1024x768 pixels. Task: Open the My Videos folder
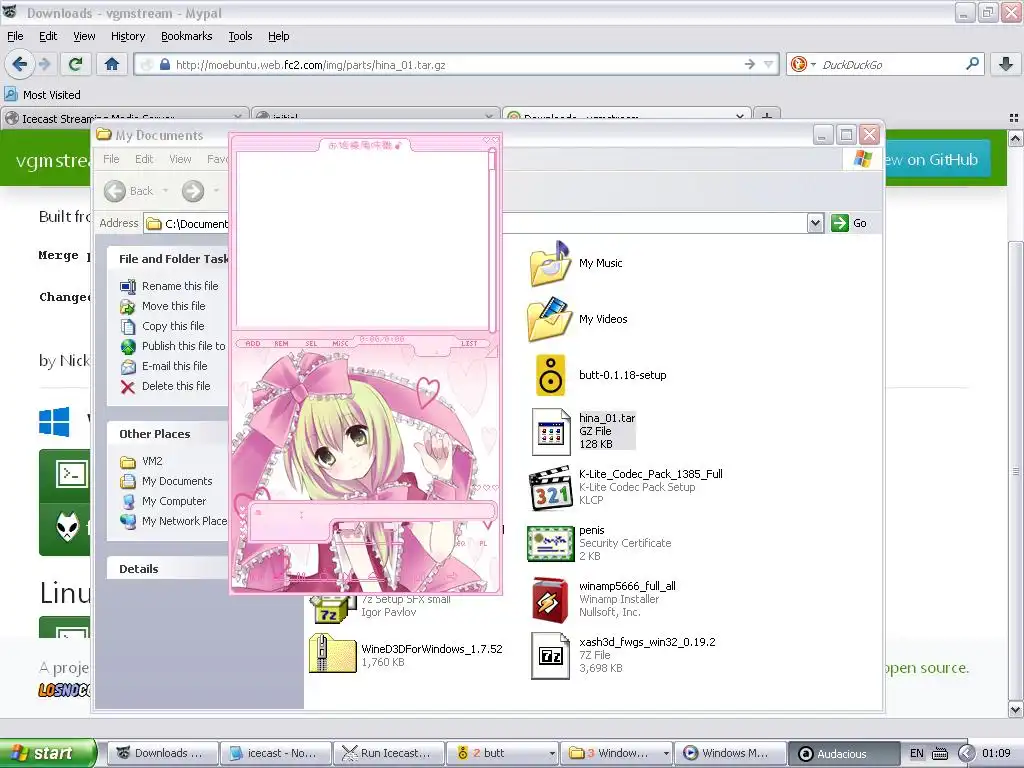pos(549,319)
